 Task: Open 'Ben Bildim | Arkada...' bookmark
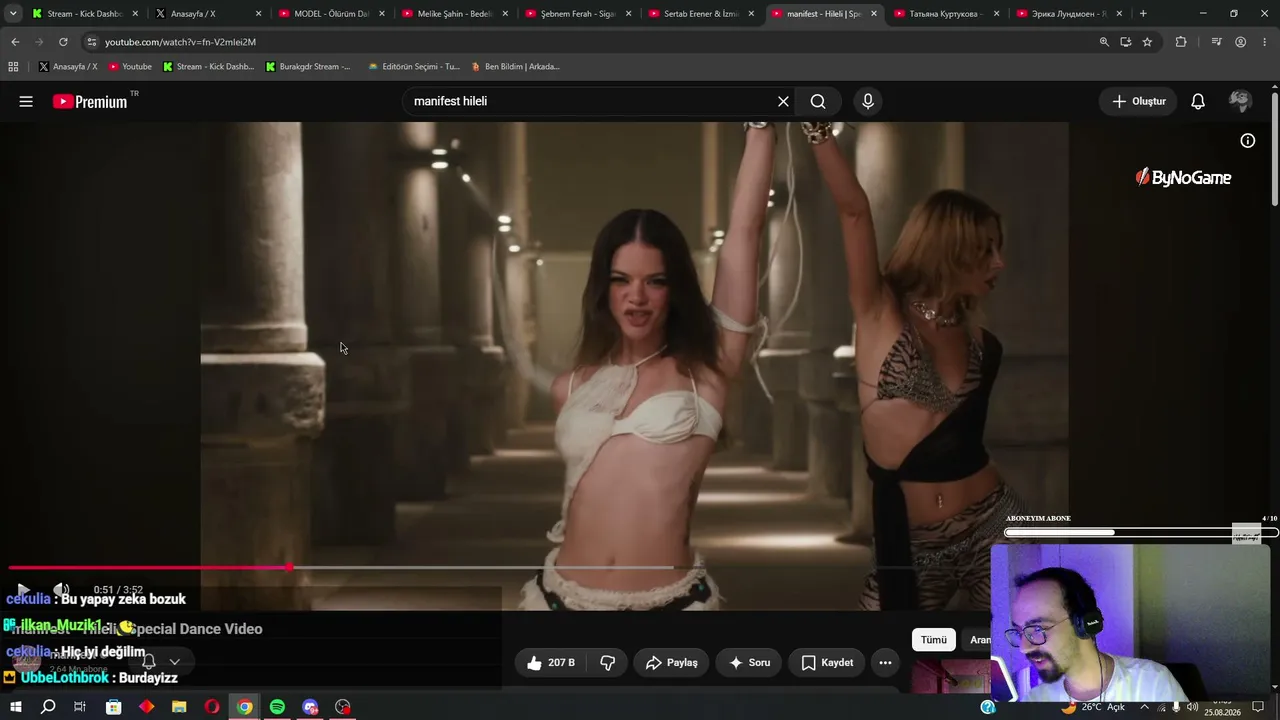tap(515, 67)
